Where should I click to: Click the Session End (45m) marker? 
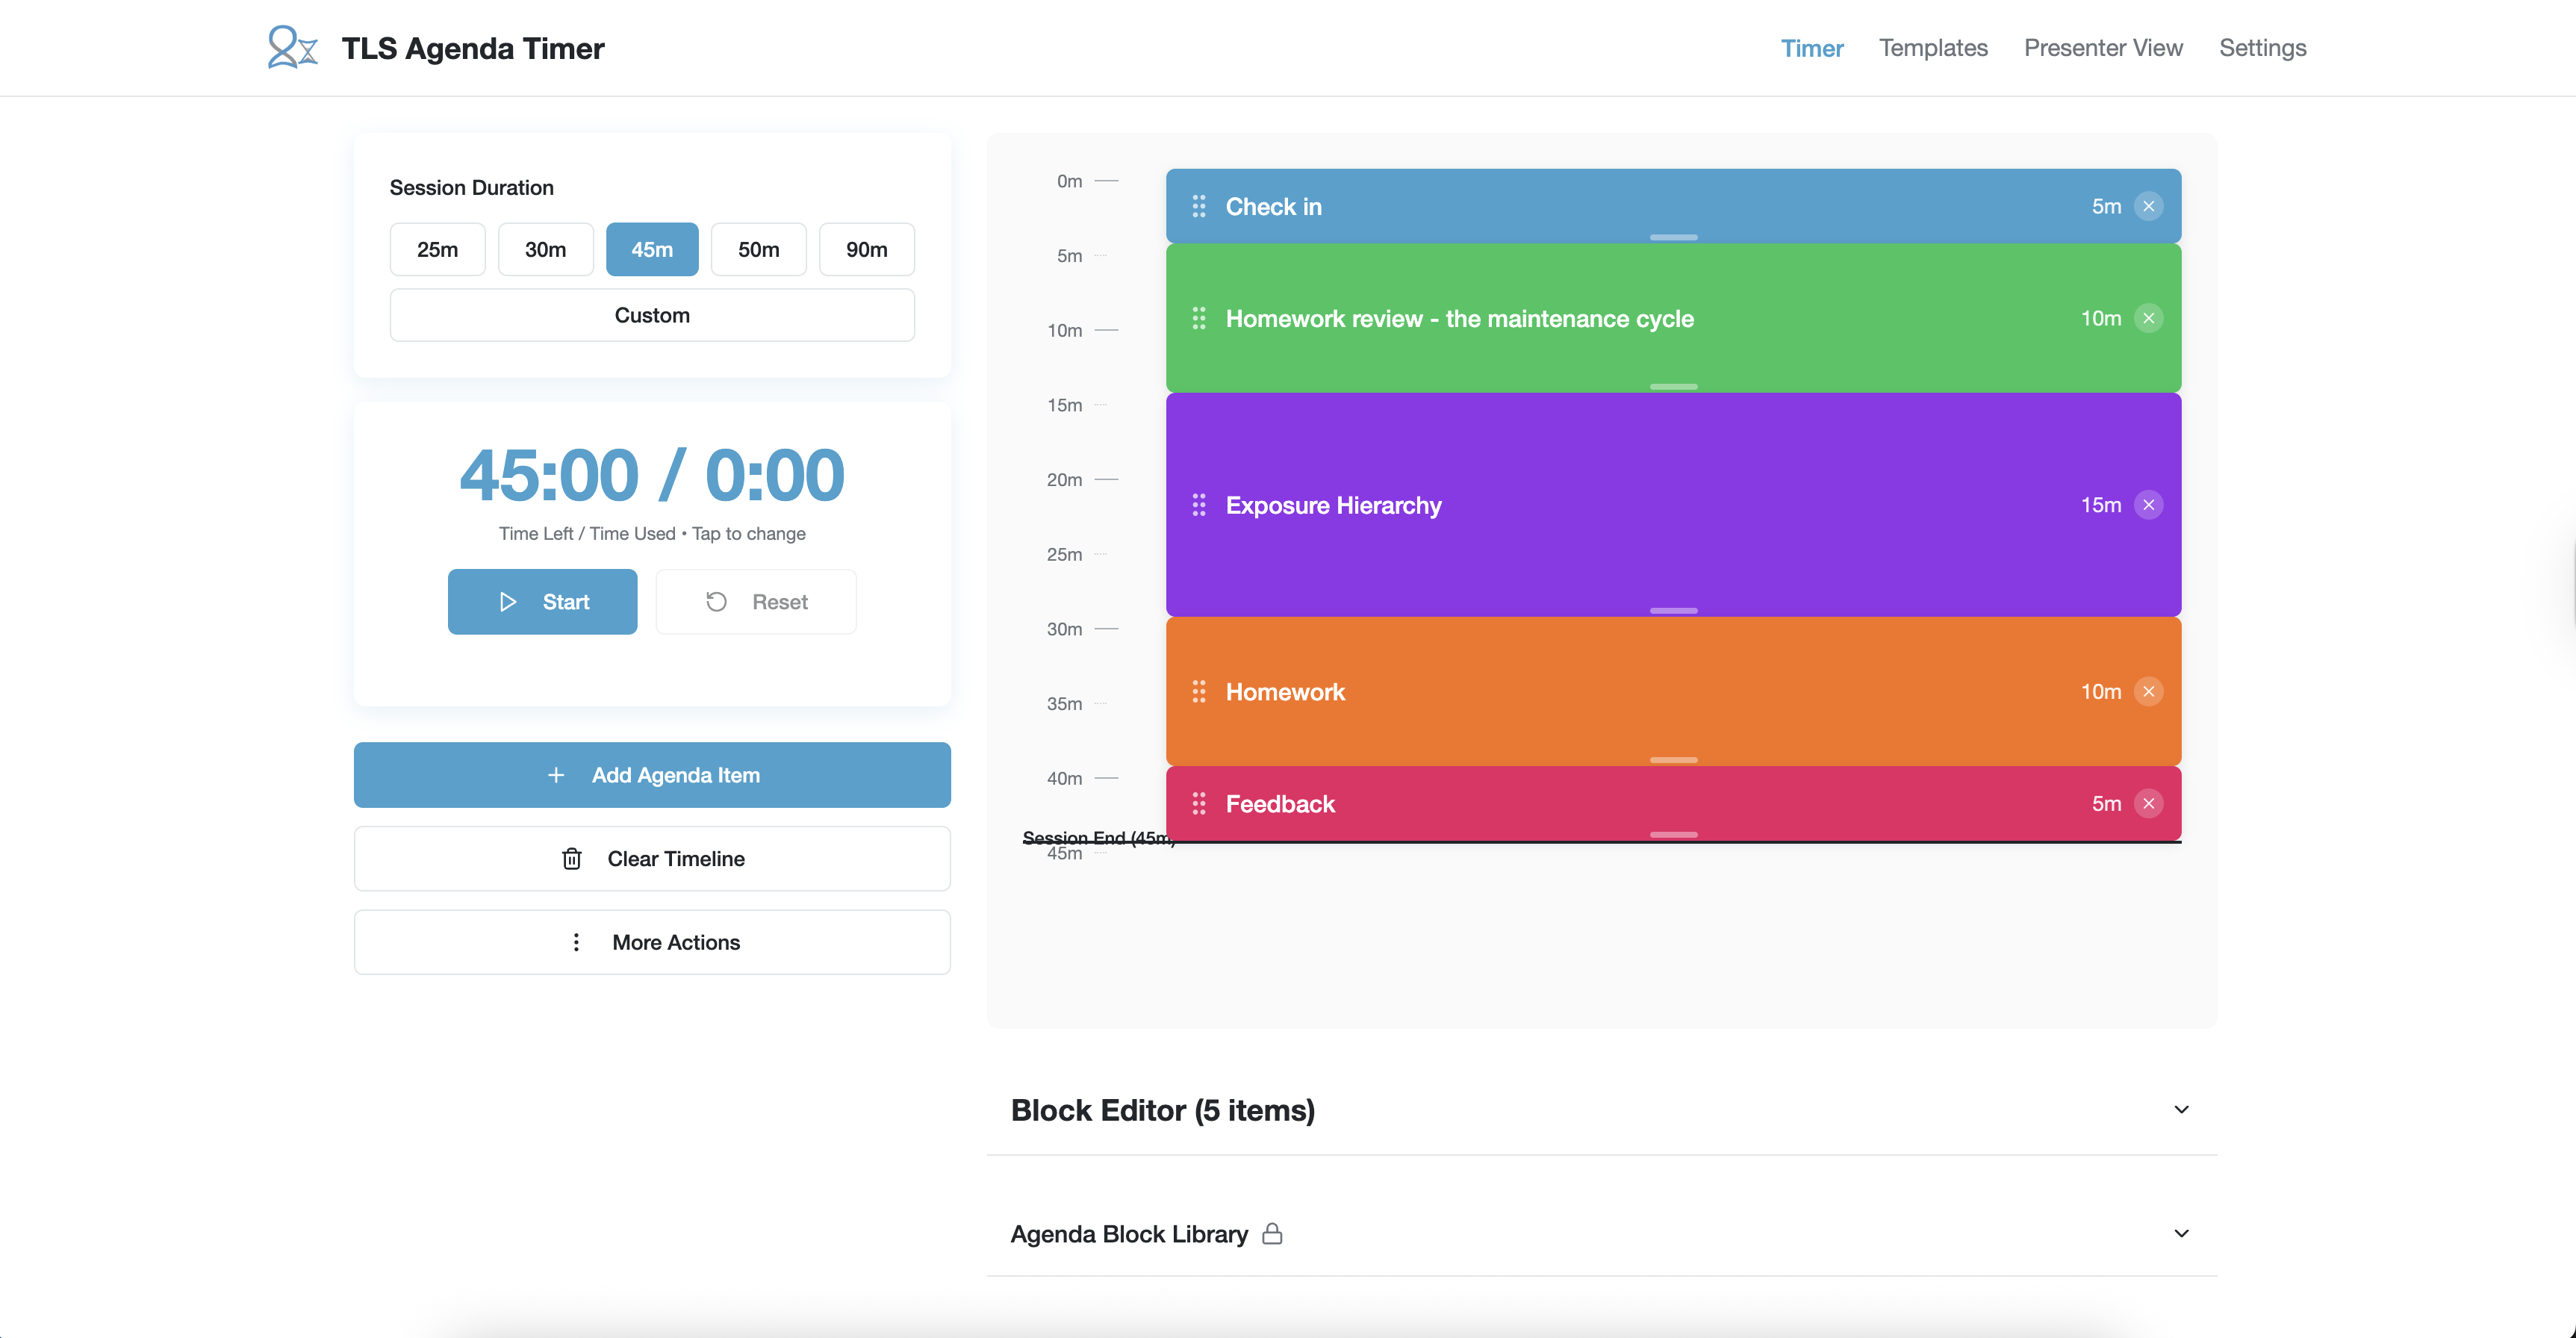[1098, 838]
